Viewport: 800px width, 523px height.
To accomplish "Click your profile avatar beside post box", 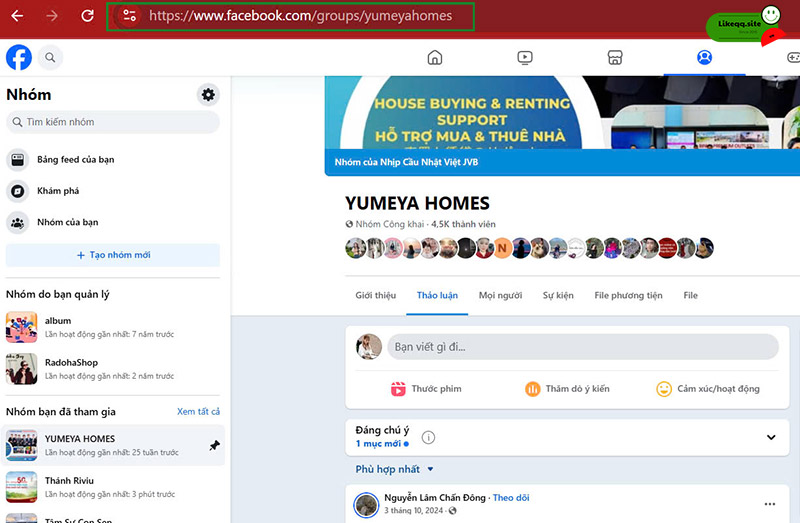I will coord(369,347).
